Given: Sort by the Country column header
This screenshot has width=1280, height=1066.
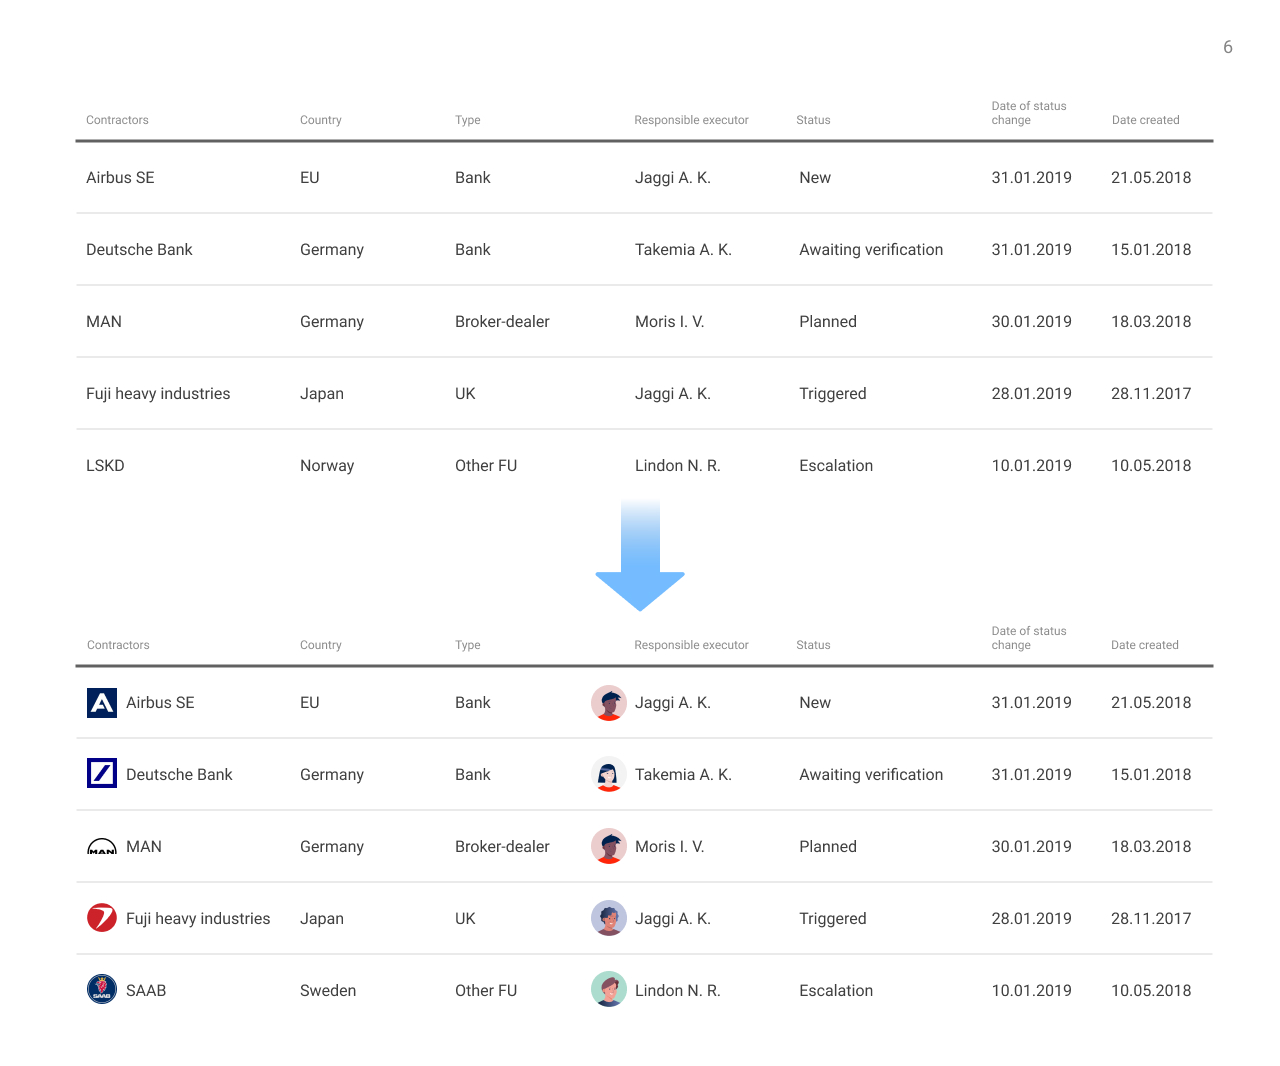Looking at the screenshot, I should point(320,120).
